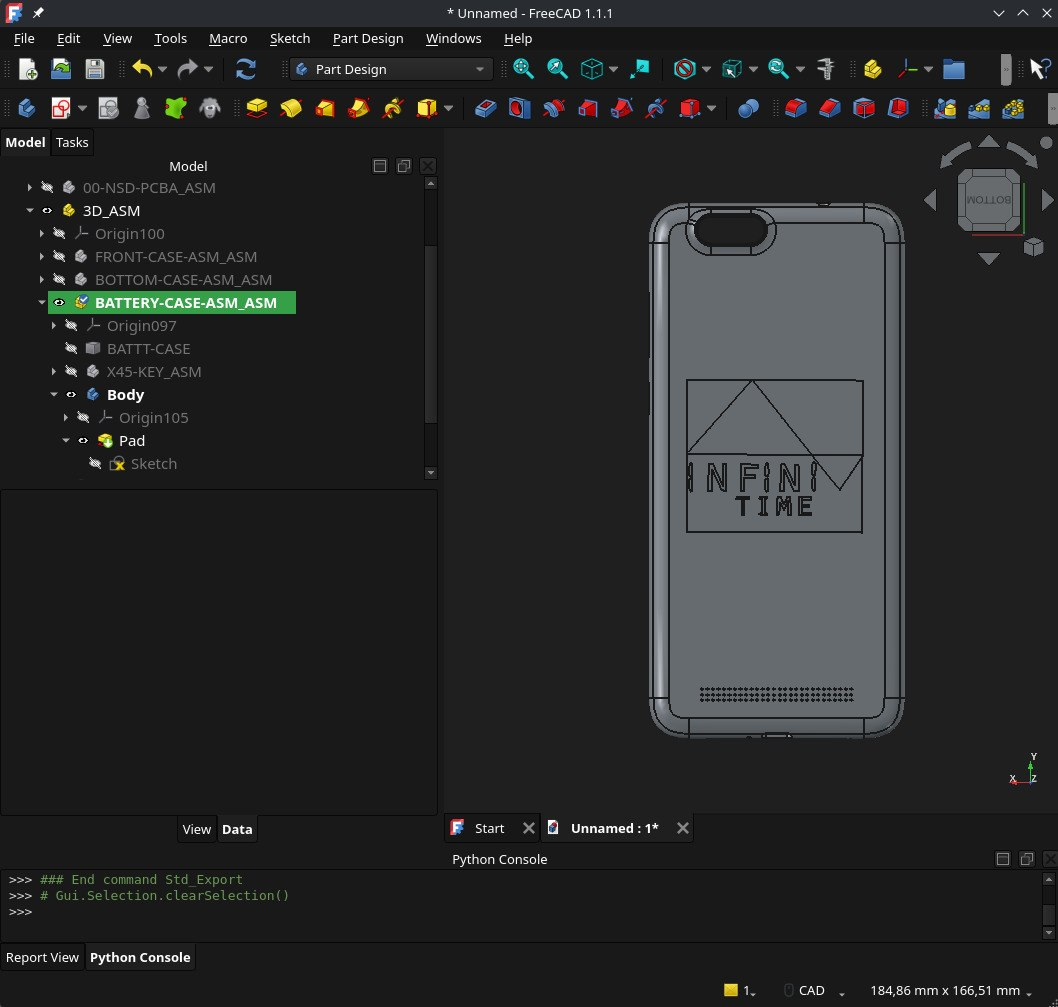This screenshot has height=1007, width=1058.
Task: Select the BATTT-CASE tree item label
Action: 148,348
